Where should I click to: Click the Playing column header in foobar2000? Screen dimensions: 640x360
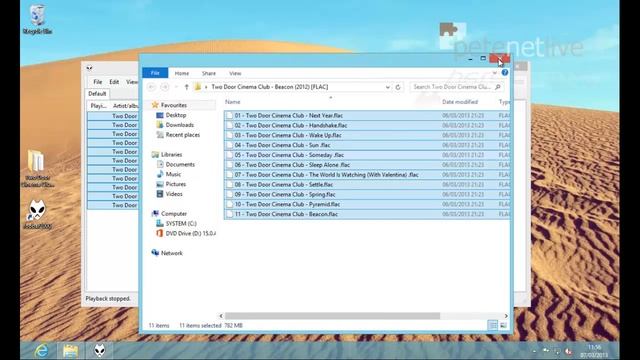click(x=98, y=106)
